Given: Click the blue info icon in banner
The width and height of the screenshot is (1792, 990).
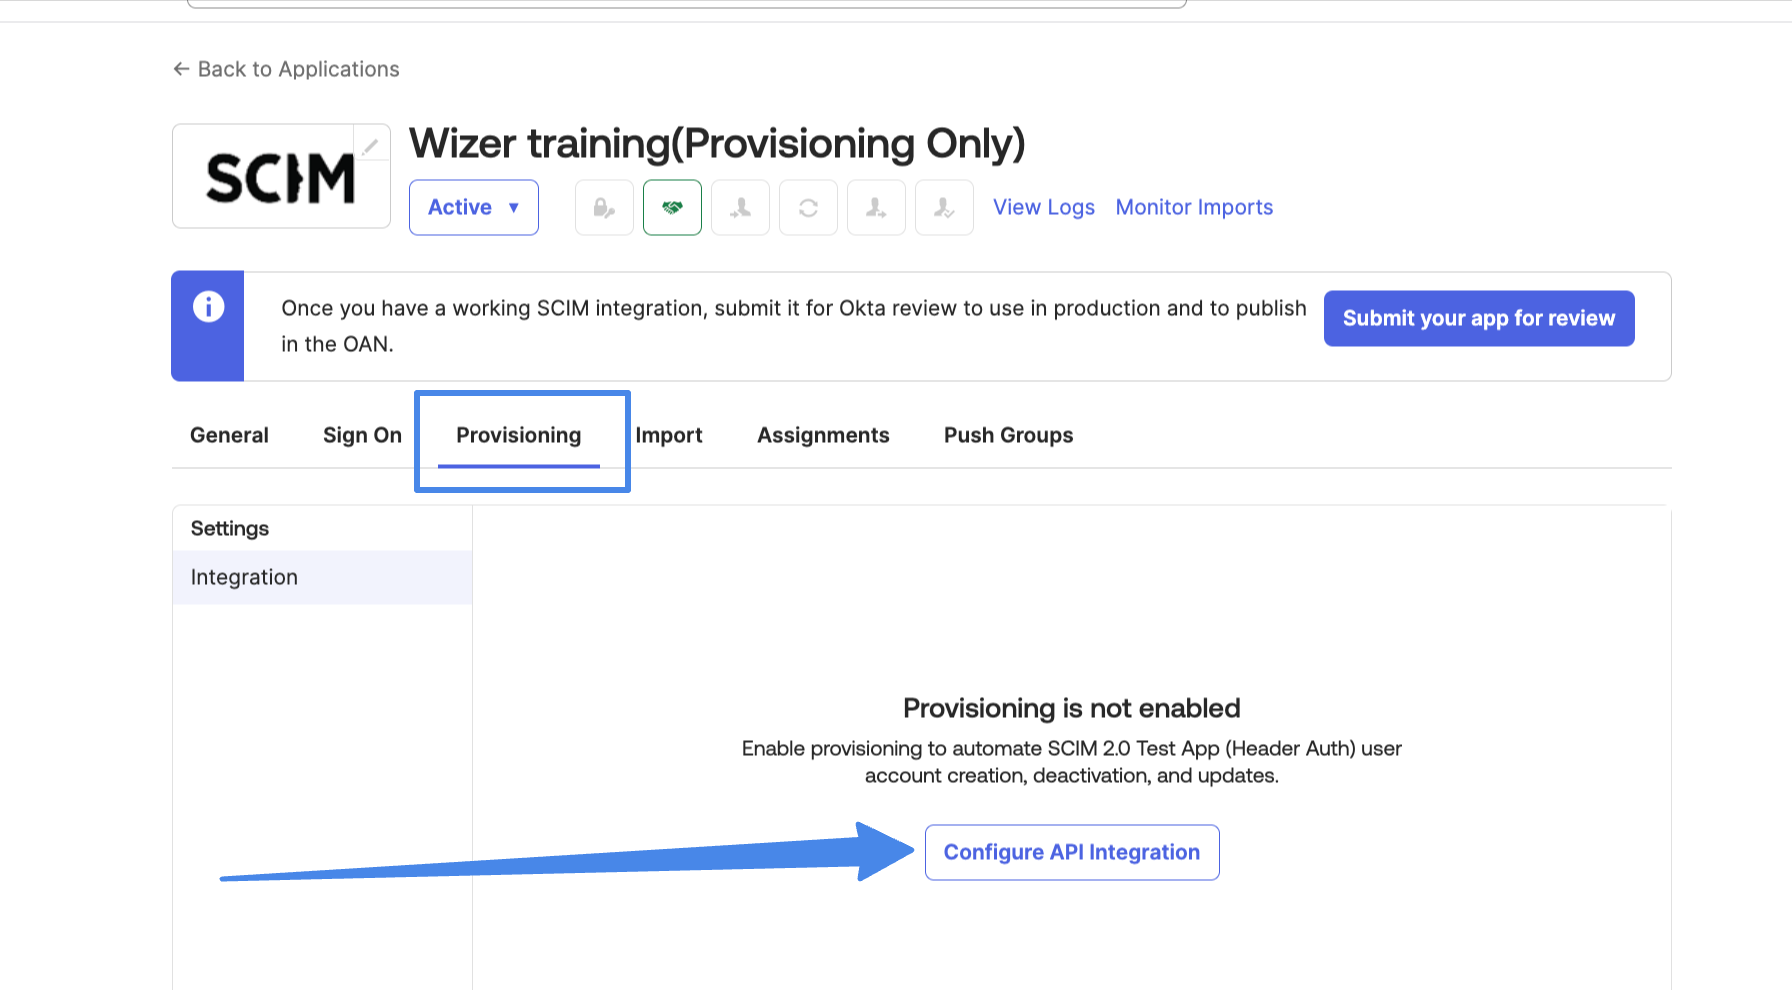Looking at the screenshot, I should pos(208,307).
